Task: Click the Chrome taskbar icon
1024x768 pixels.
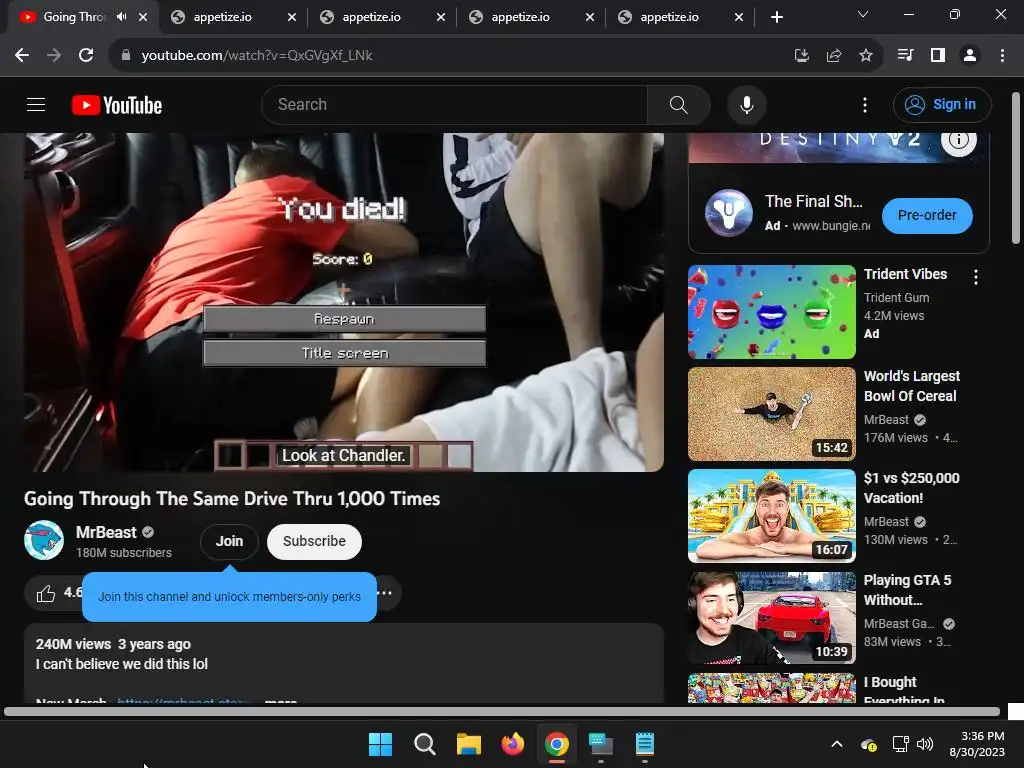Action: pyautogui.click(x=556, y=744)
